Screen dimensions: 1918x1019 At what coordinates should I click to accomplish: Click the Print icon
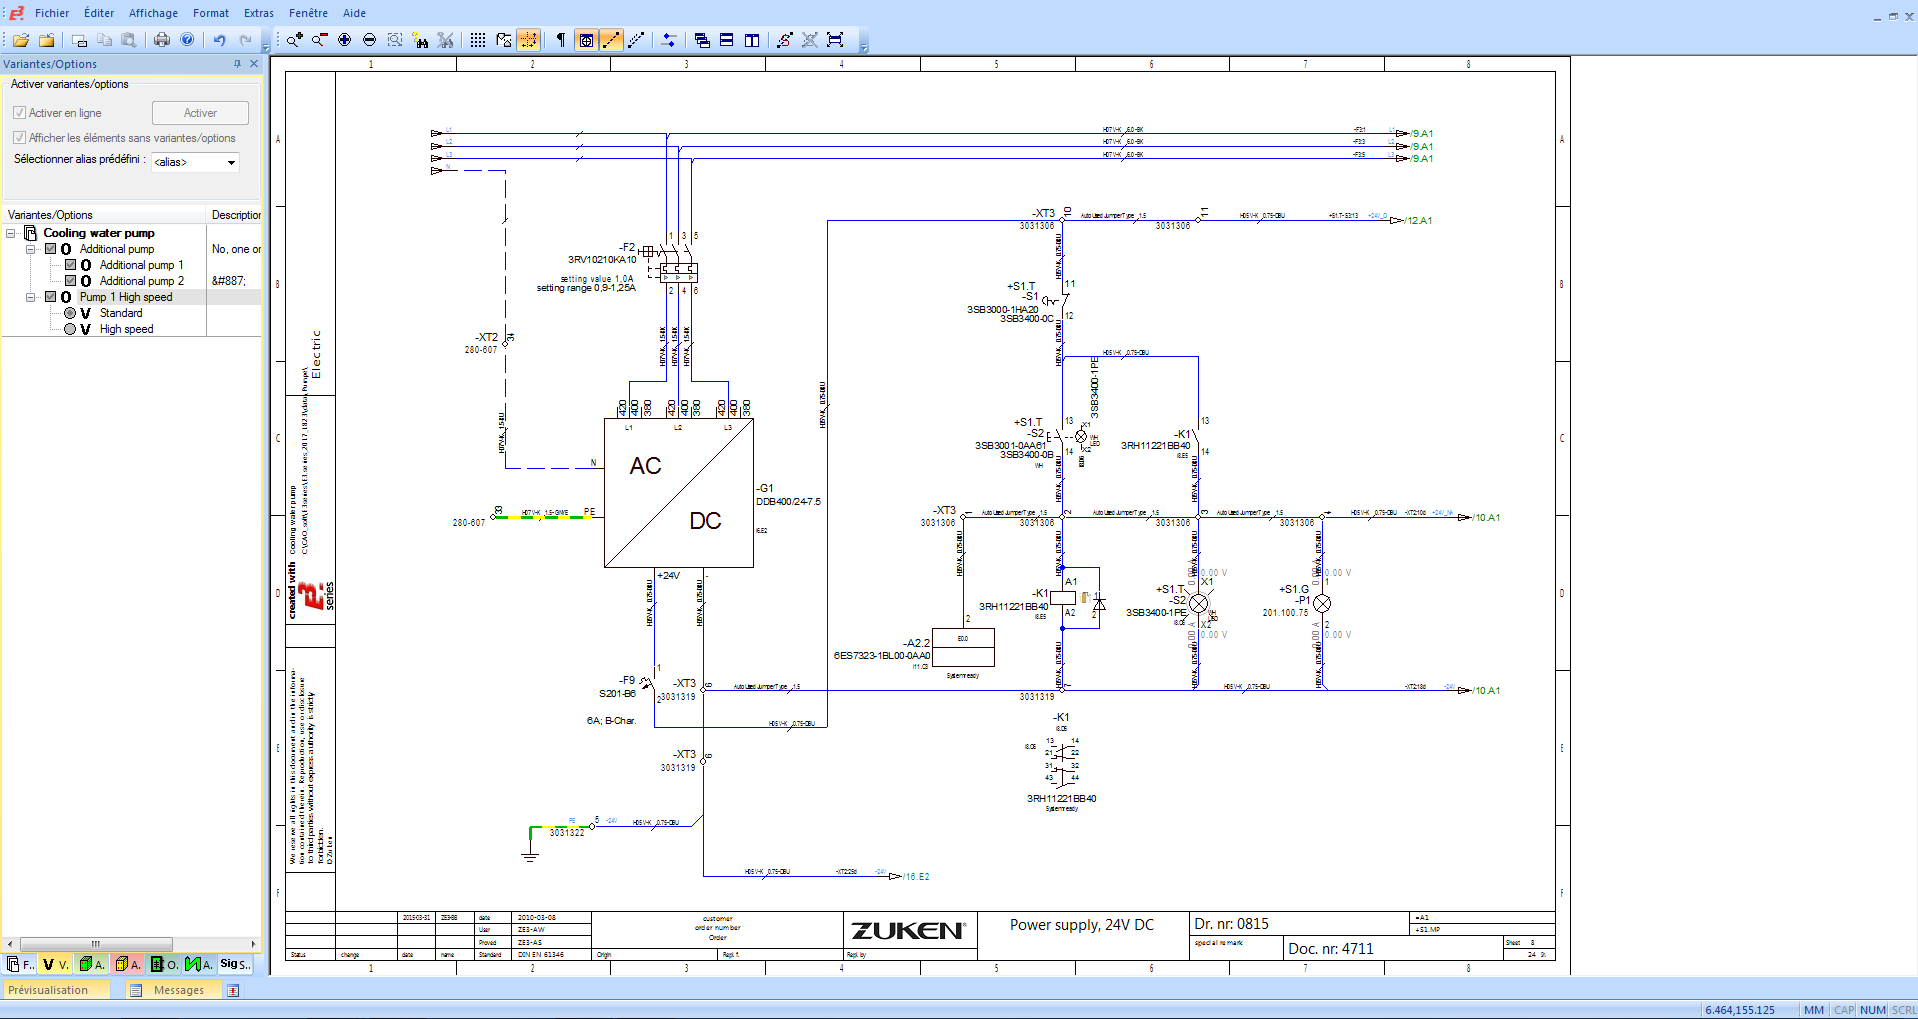pos(161,40)
